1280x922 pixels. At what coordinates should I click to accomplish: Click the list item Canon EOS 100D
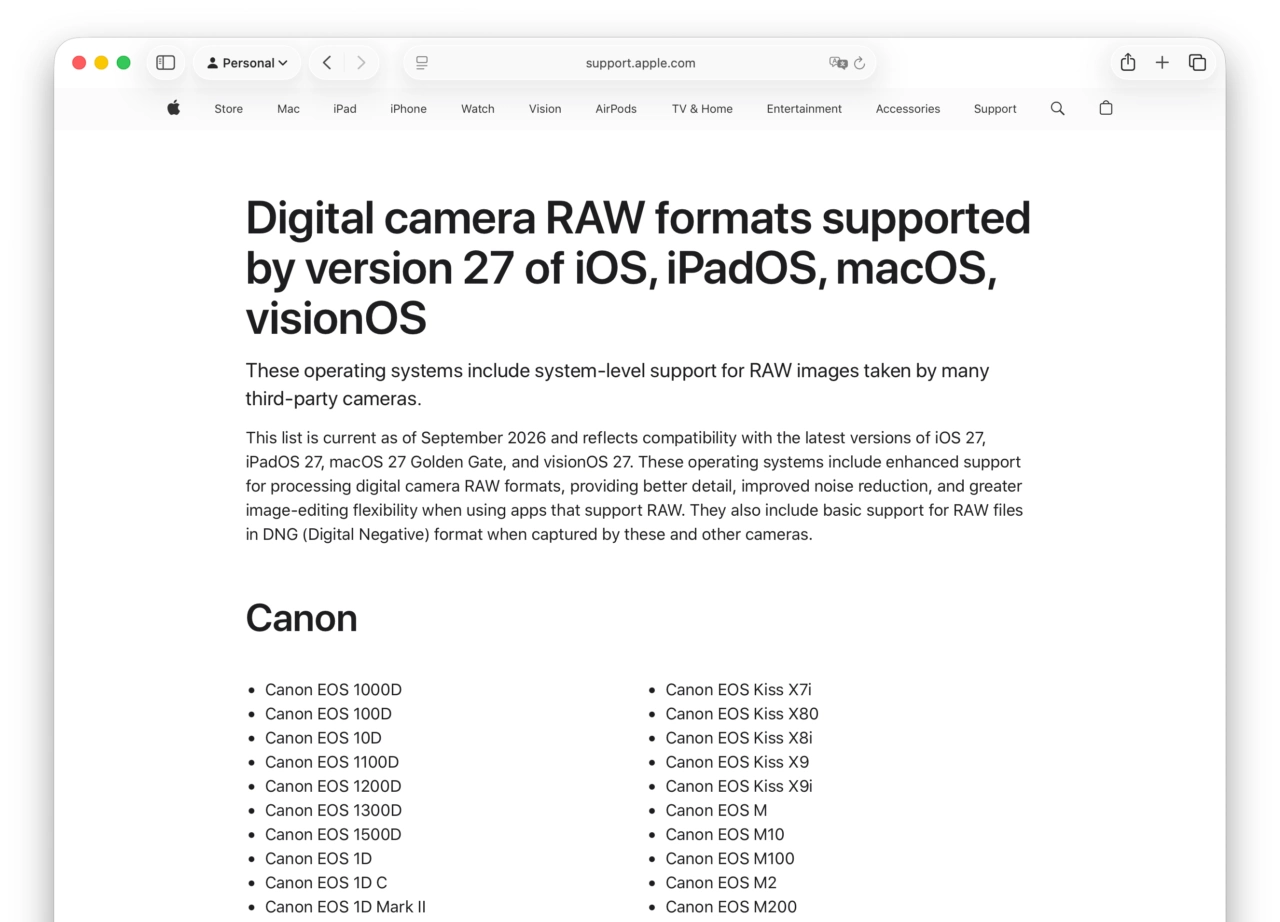[x=328, y=714]
